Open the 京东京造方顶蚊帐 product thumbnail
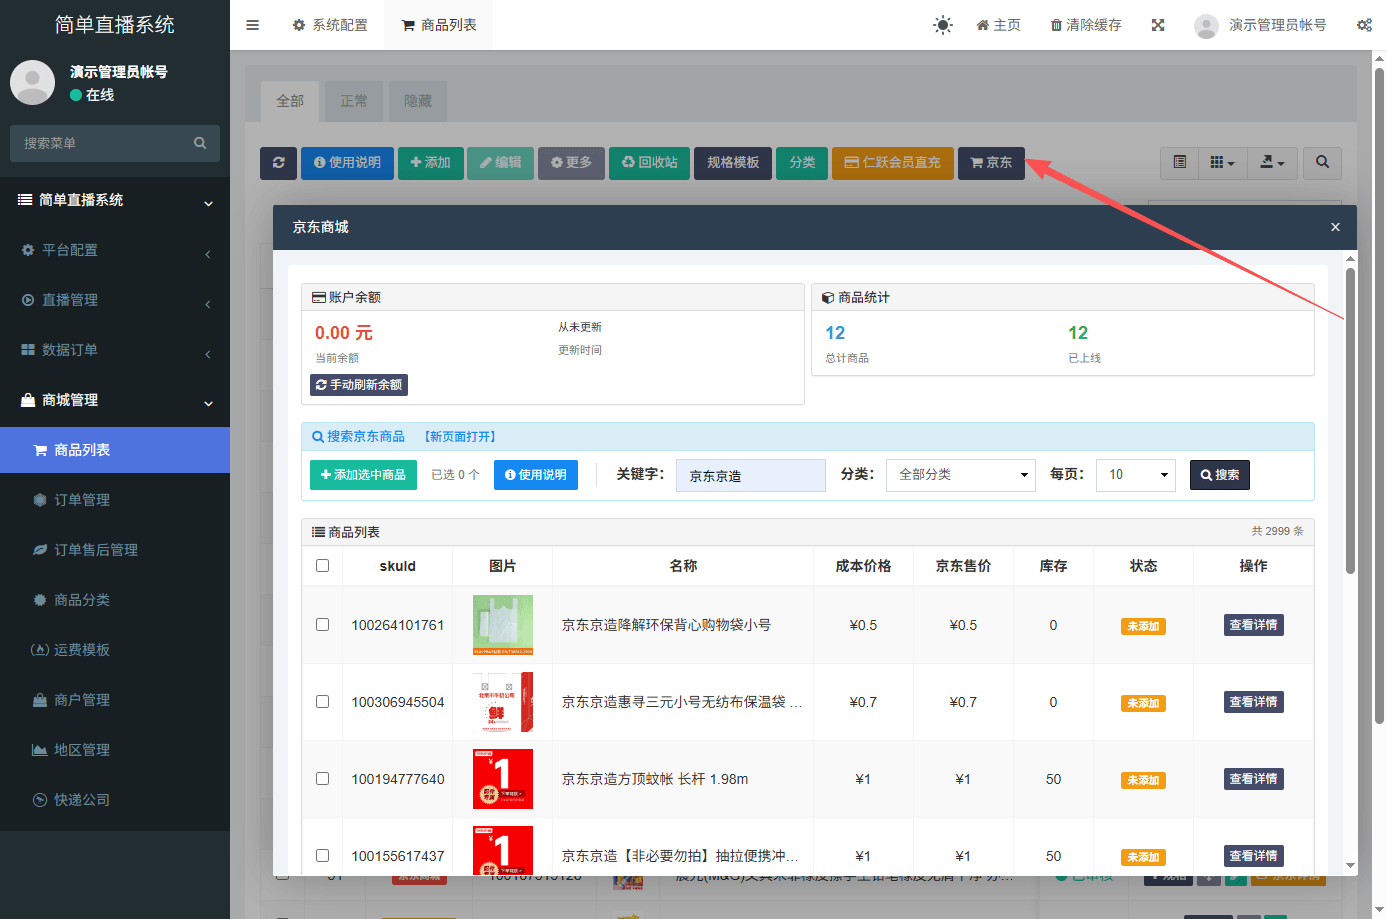The image size is (1387, 919). (503, 779)
